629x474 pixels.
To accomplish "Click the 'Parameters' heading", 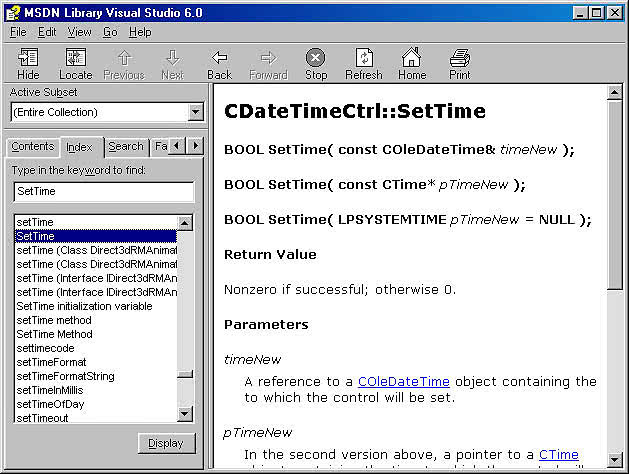I will tap(266, 324).
